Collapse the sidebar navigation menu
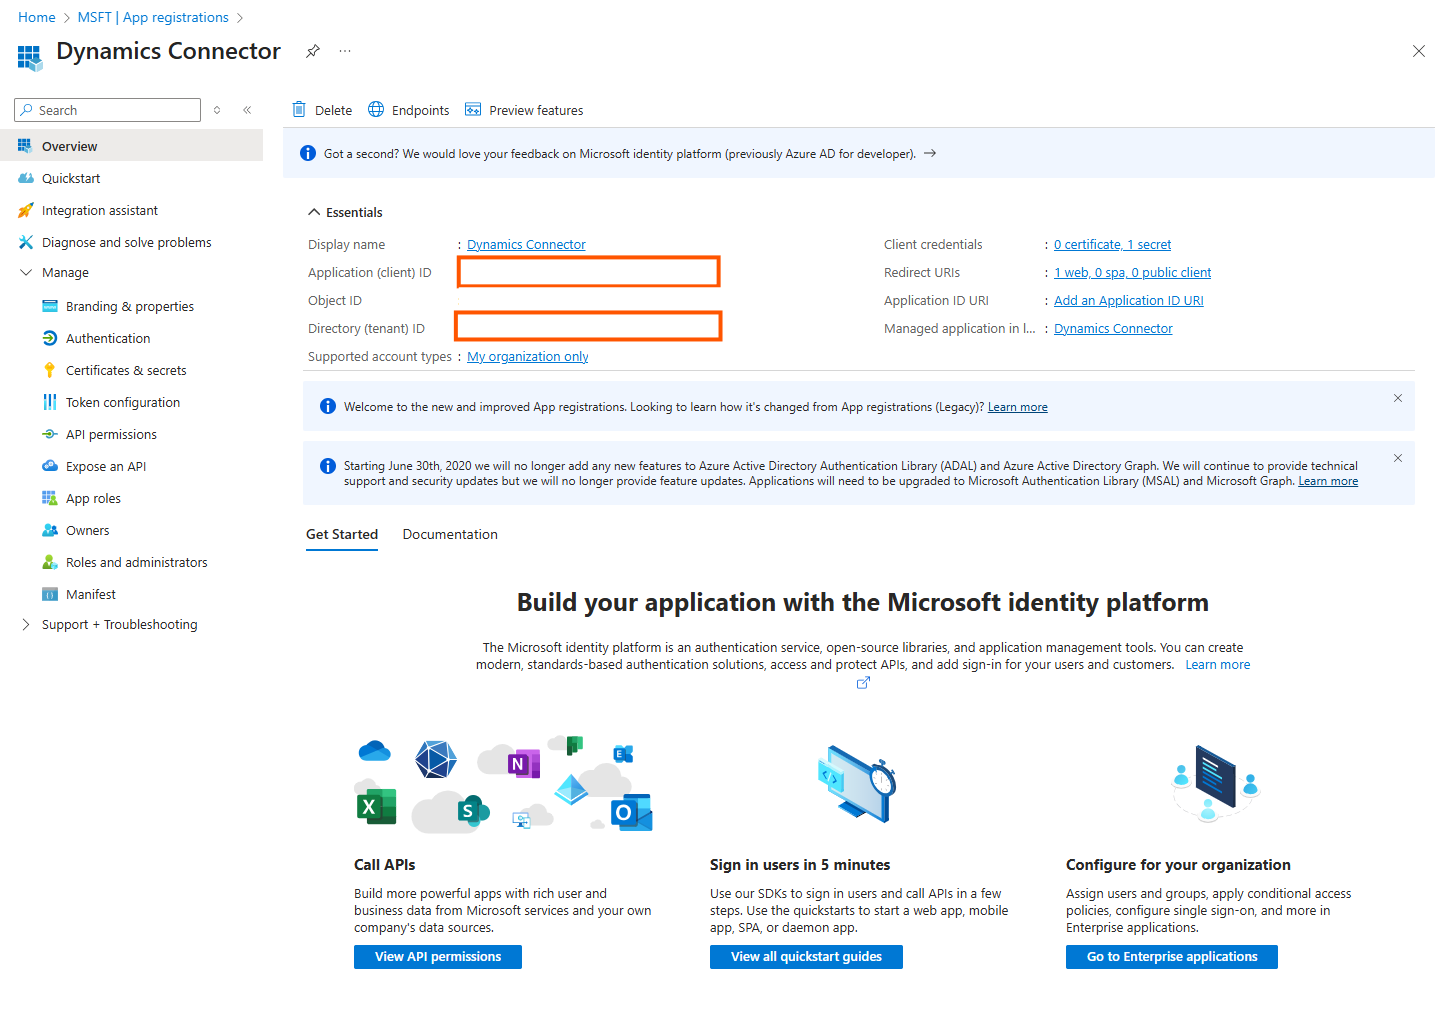 (247, 110)
